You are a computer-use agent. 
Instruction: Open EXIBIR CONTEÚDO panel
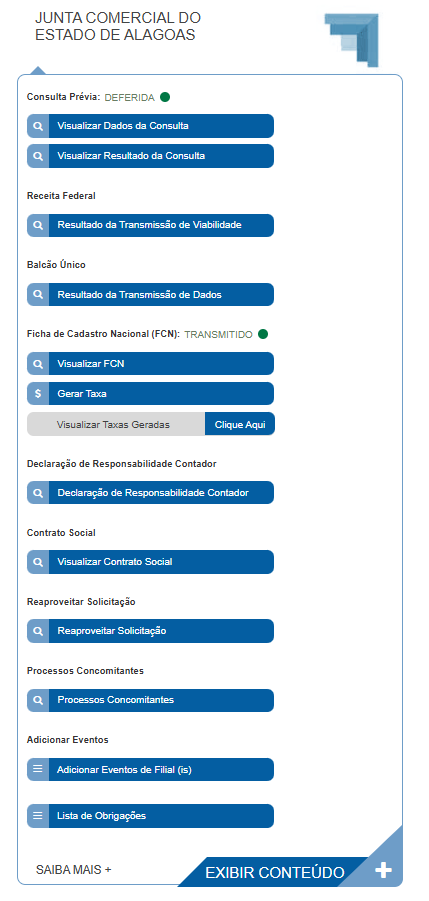(x=275, y=872)
